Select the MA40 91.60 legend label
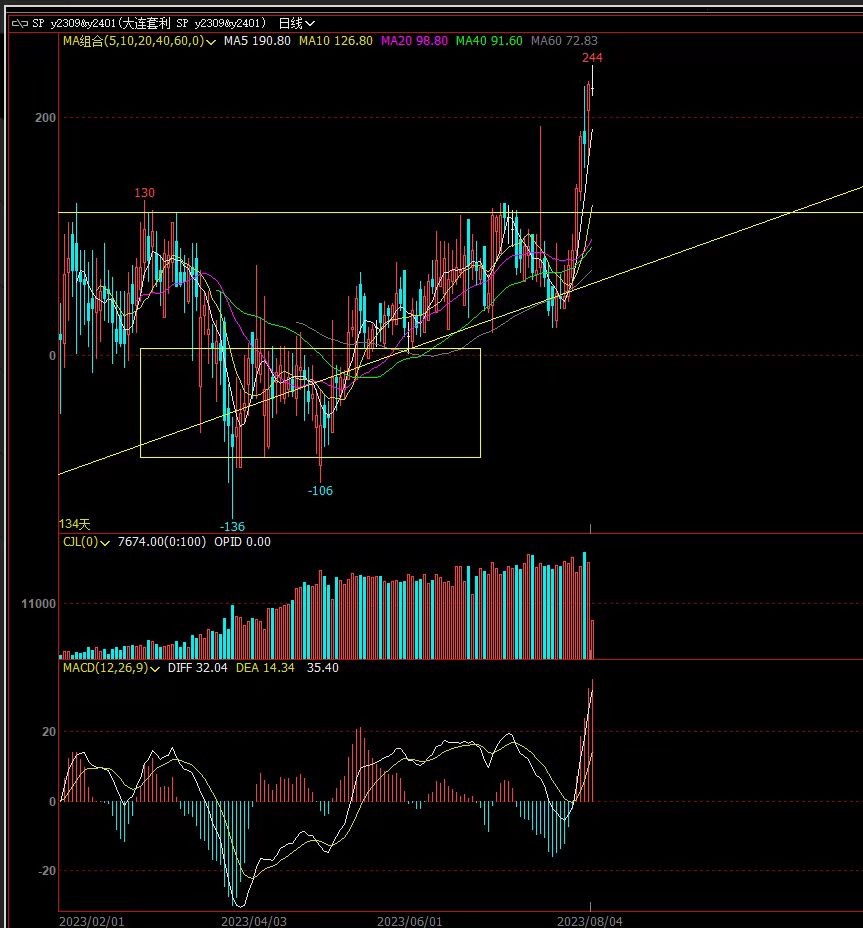This screenshot has height=928, width=863. click(x=488, y=41)
